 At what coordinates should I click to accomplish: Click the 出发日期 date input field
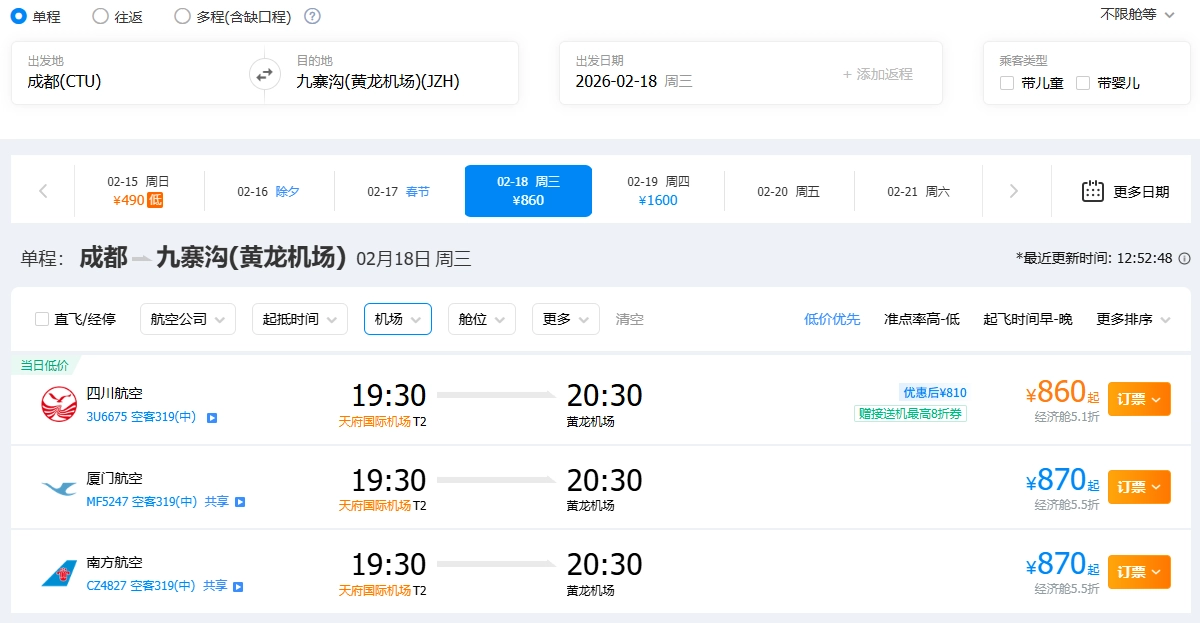(x=650, y=72)
